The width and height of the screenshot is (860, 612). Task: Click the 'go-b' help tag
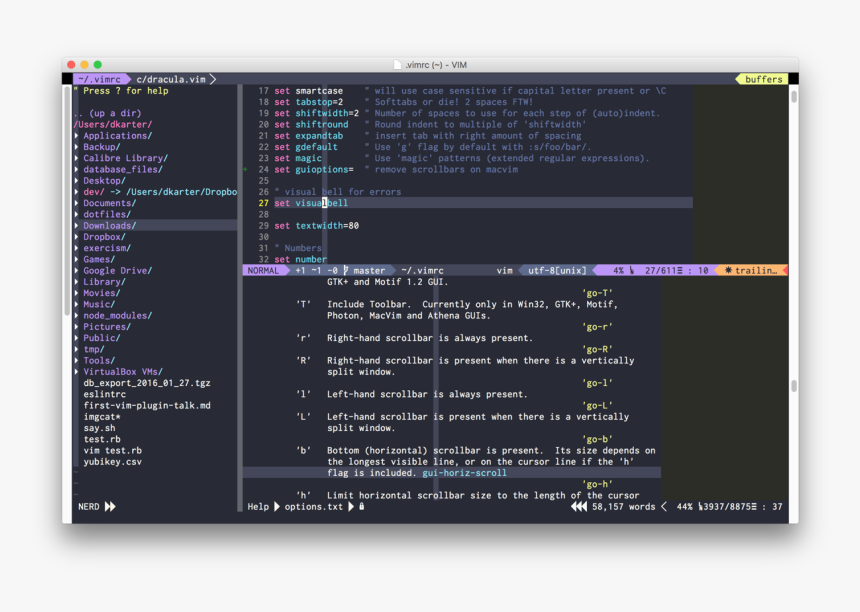coord(597,439)
